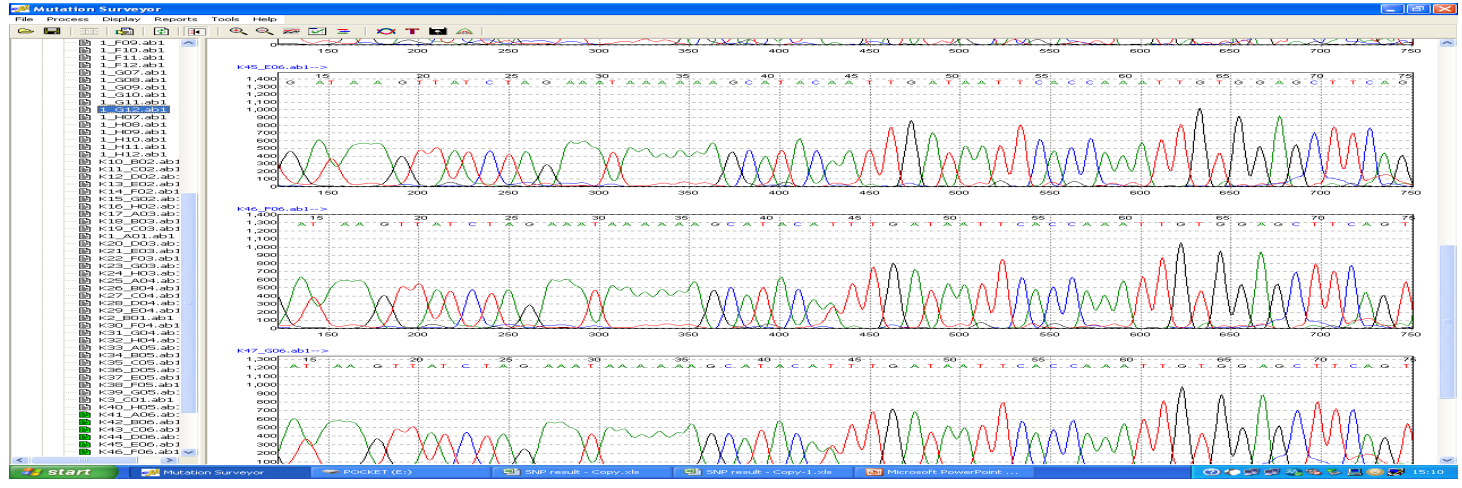Click the grayed-out table toolbar icon next to Save

coord(89,31)
